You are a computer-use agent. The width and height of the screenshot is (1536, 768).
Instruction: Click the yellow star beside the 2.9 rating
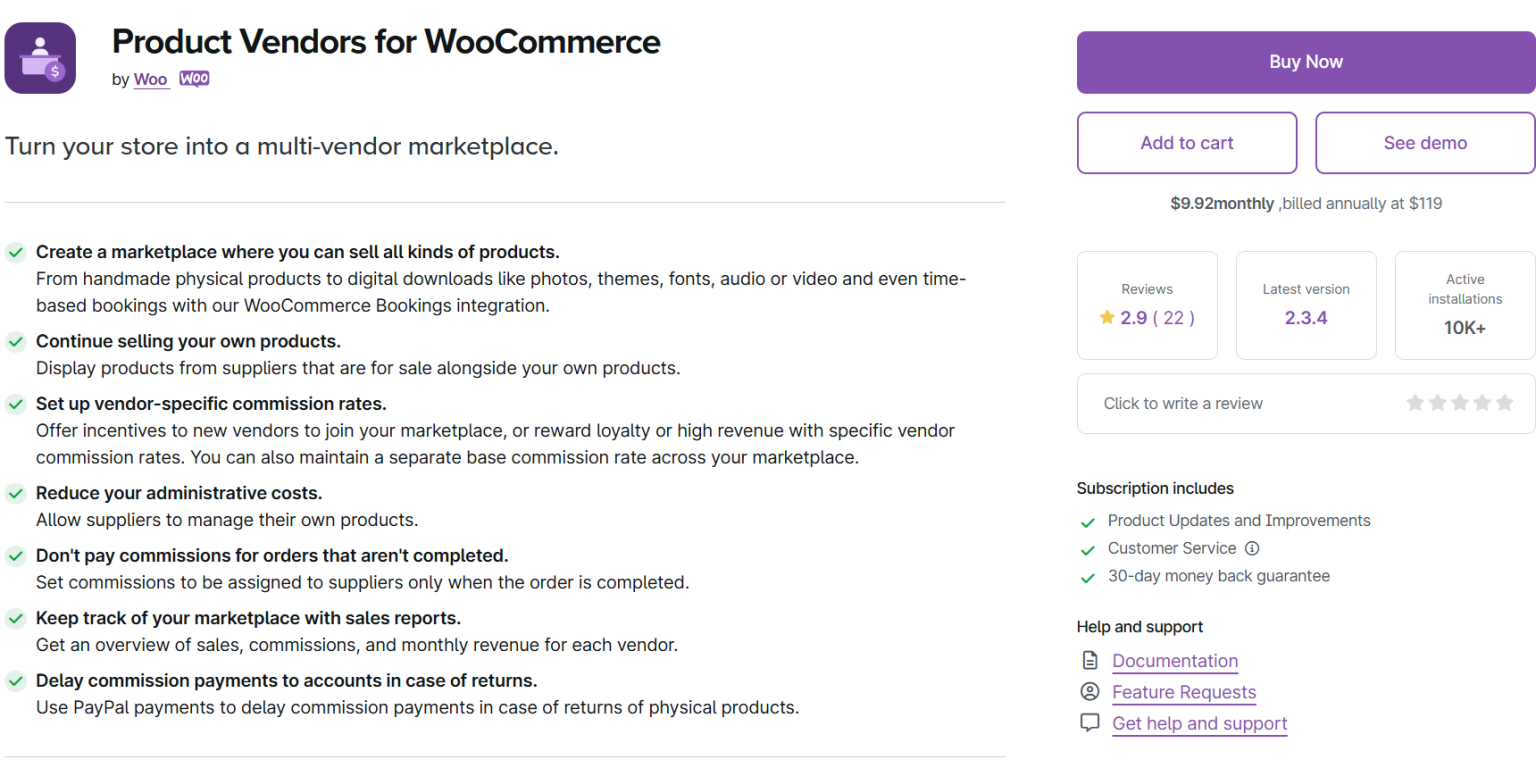click(x=1107, y=316)
